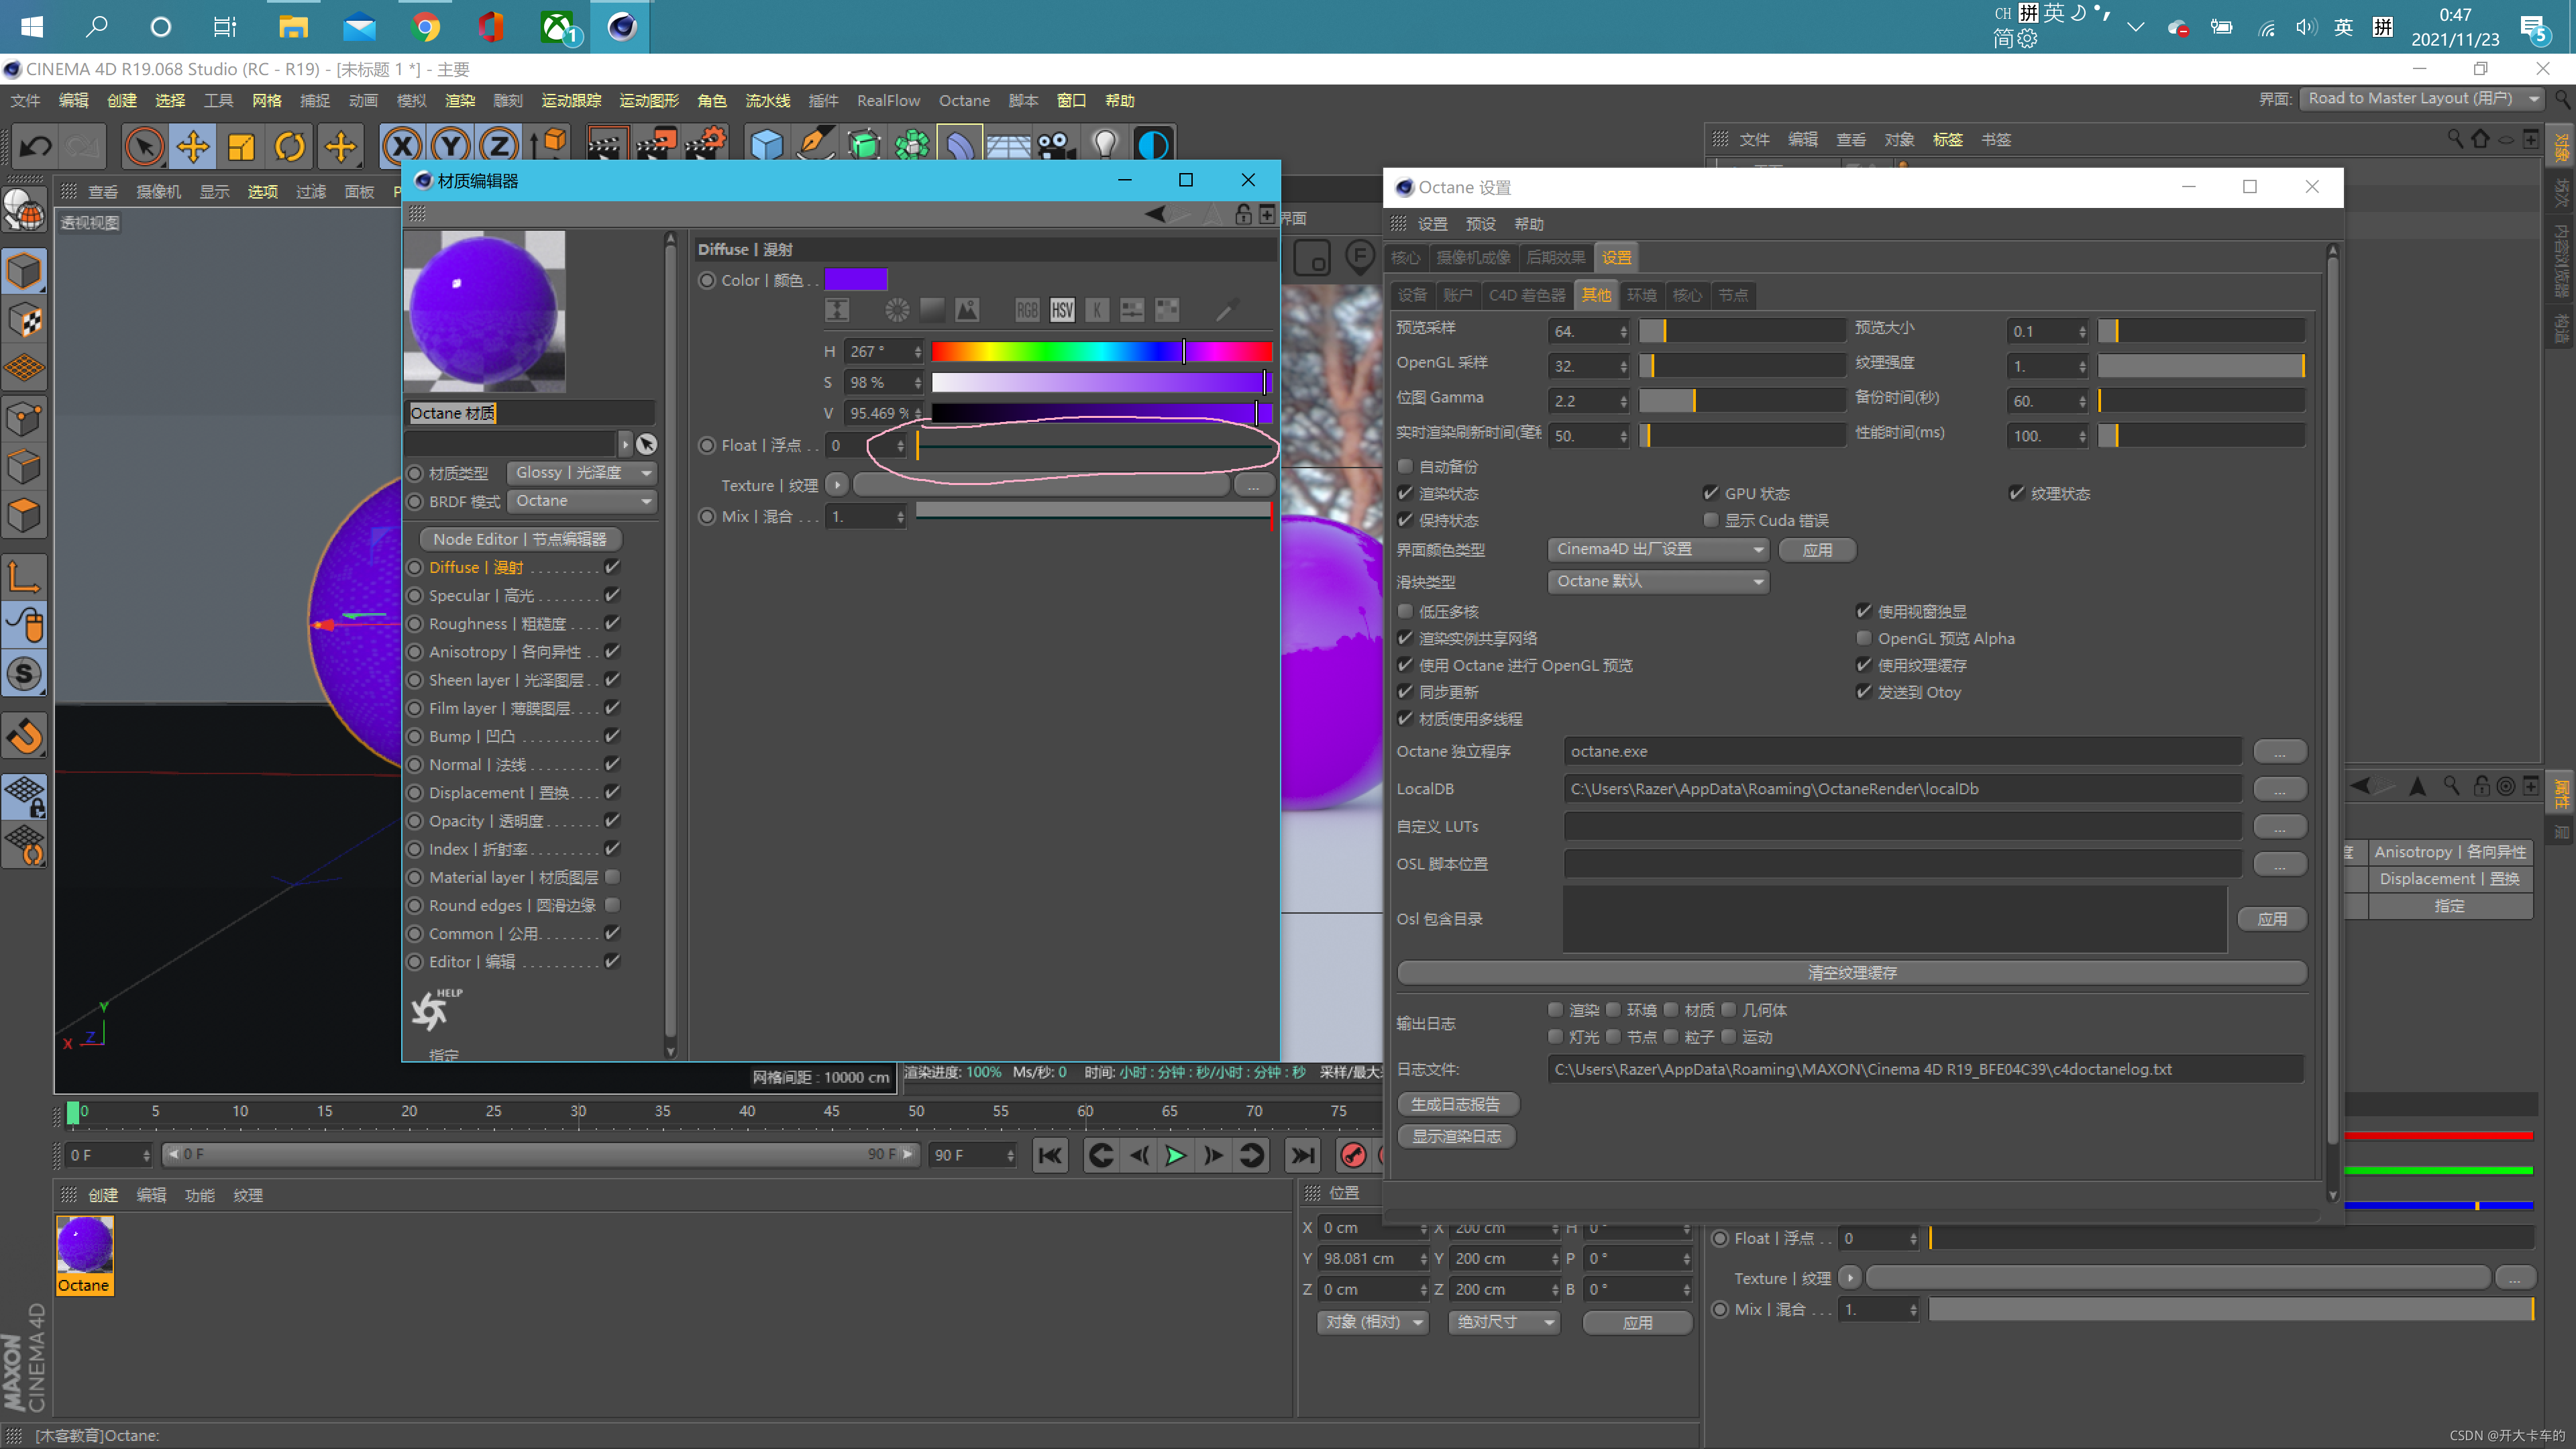The height and width of the screenshot is (1449, 2576).
Task: Toggle the X axis lock icon
Action: coord(402,147)
